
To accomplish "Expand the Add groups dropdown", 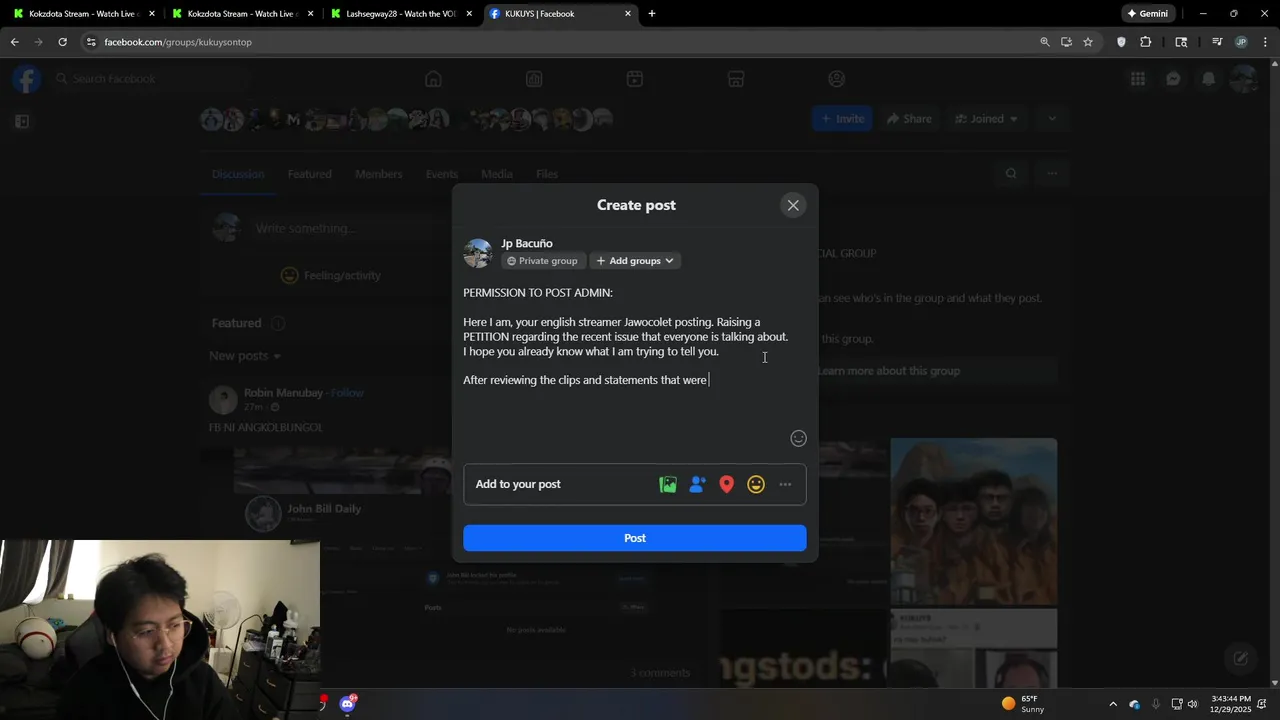I will pos(635,261).
